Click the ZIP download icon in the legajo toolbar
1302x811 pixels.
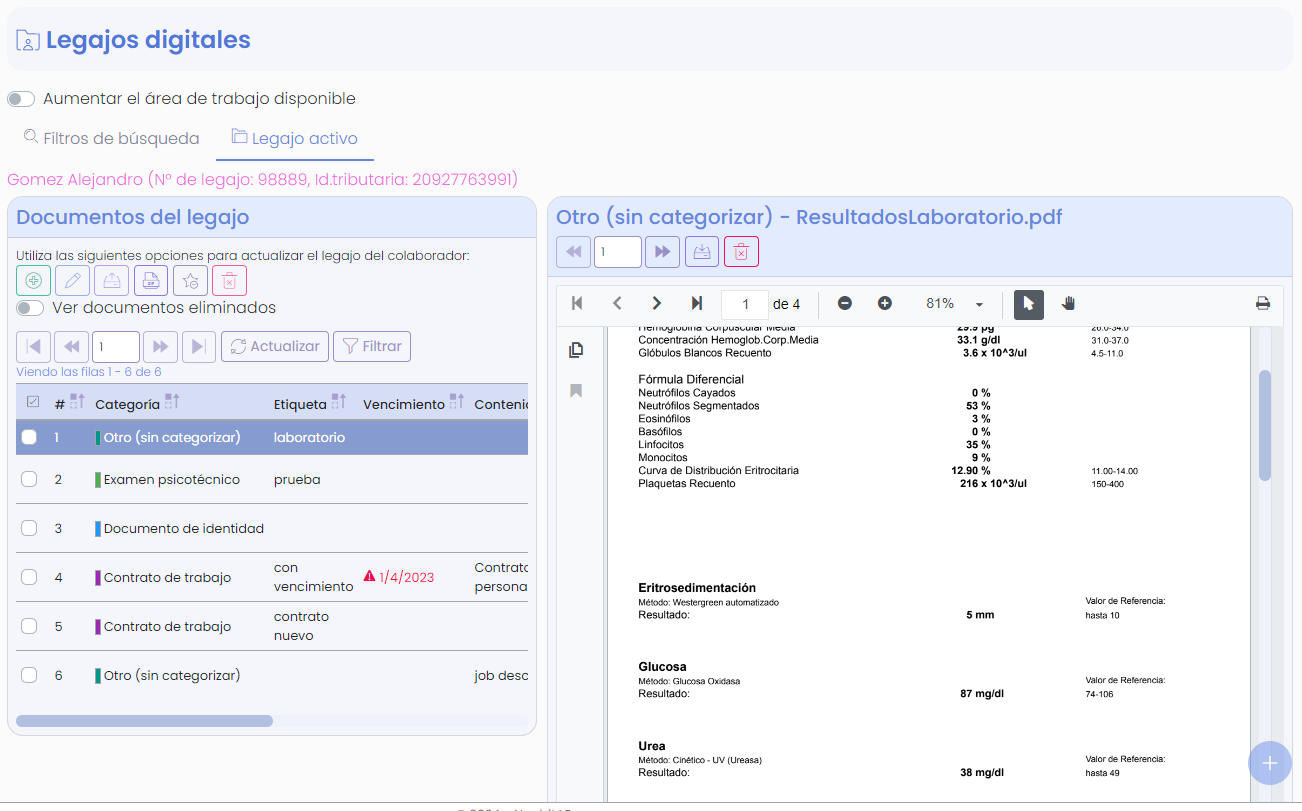coord(151,281)
